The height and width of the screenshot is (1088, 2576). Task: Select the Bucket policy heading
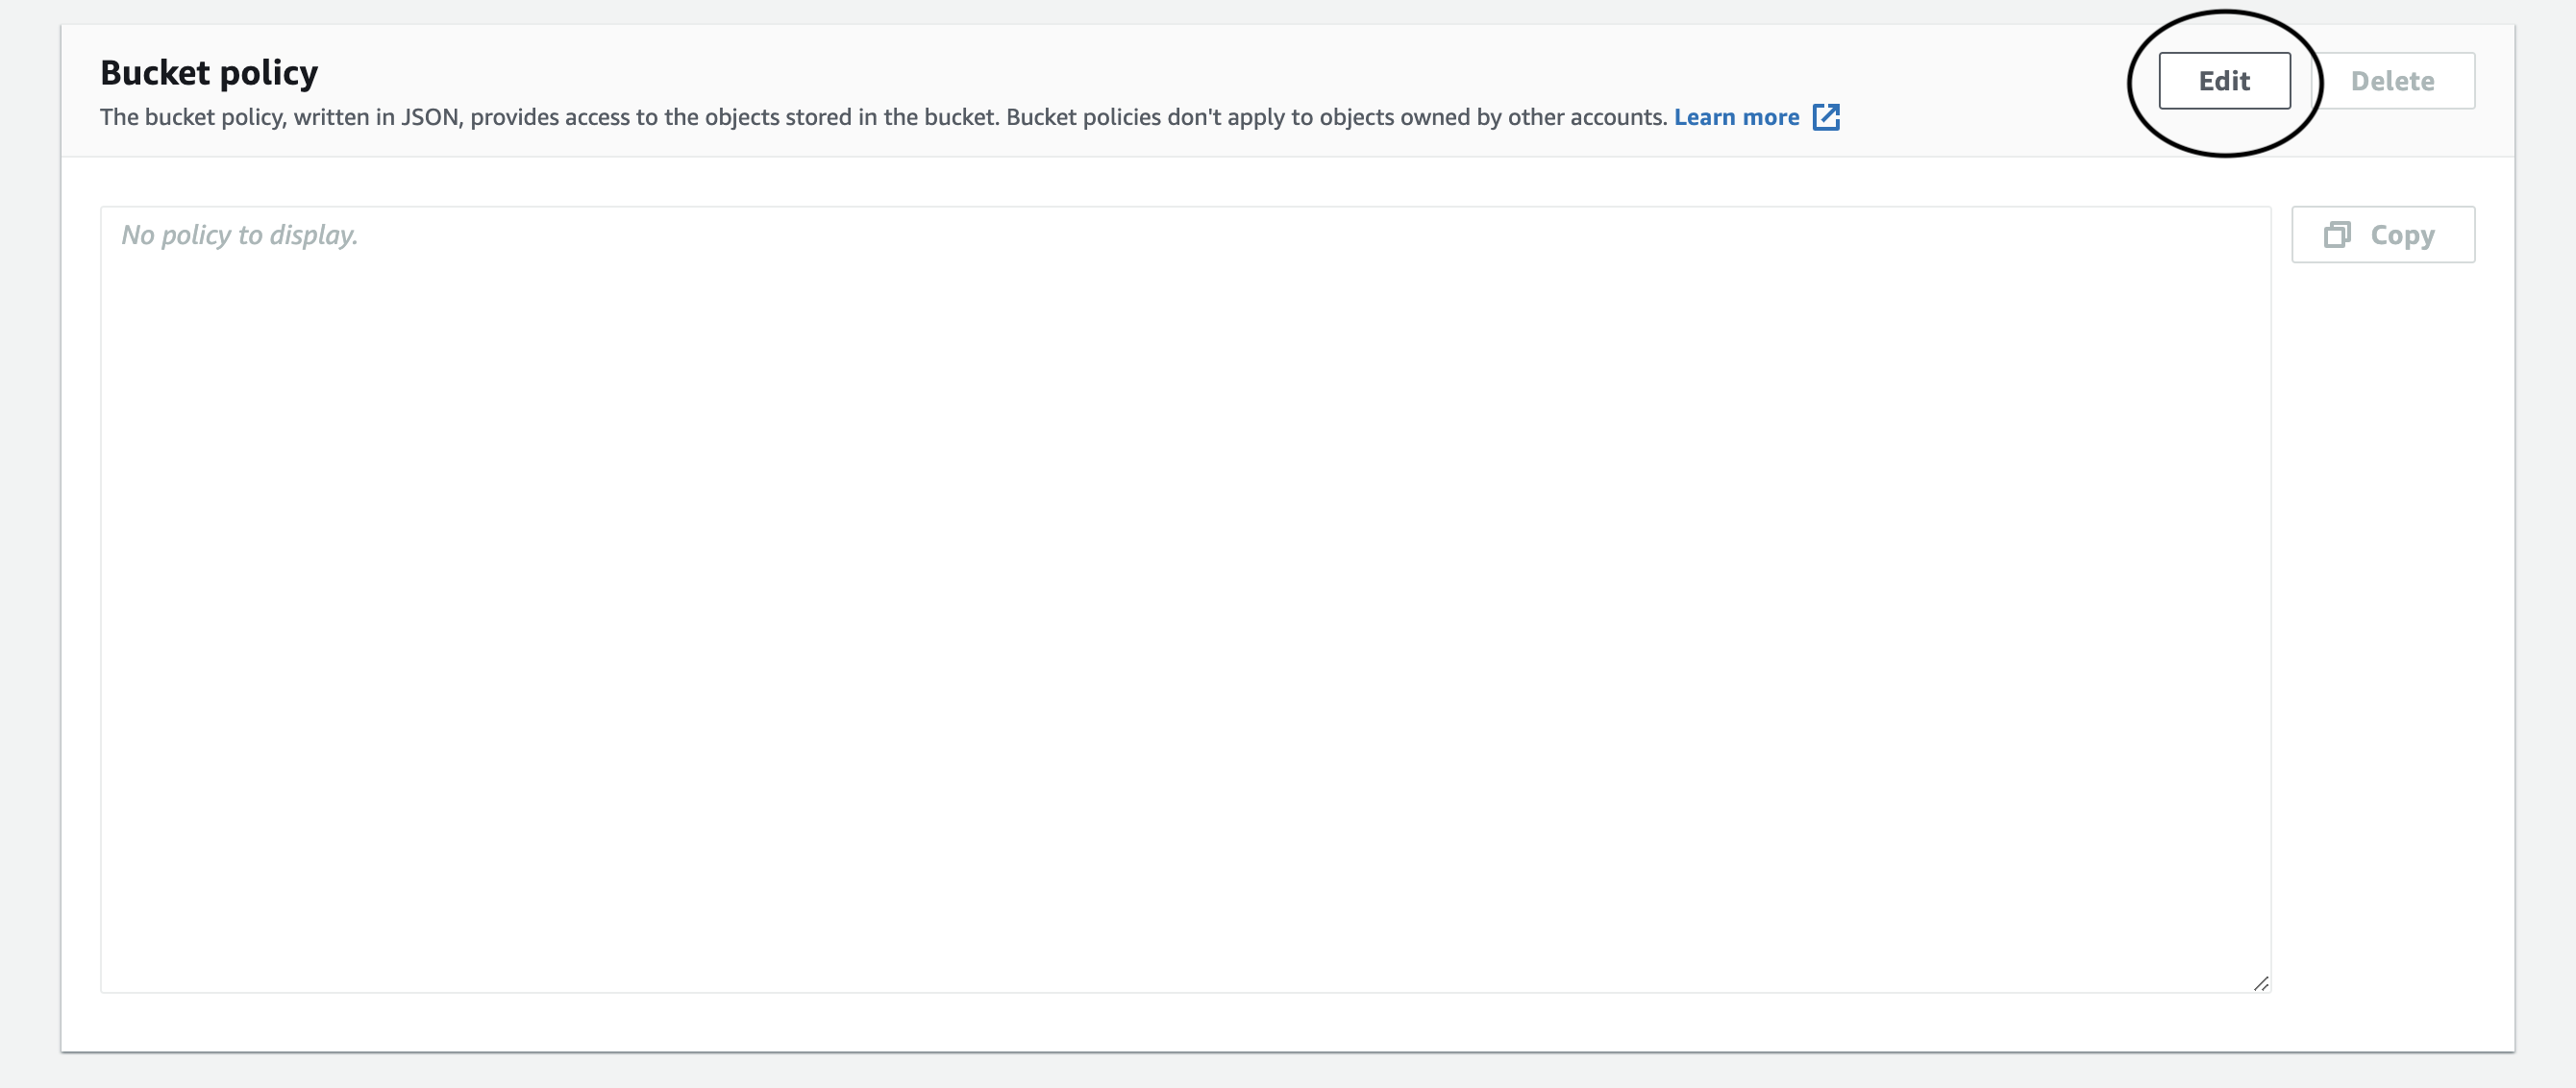pos(208,71)
